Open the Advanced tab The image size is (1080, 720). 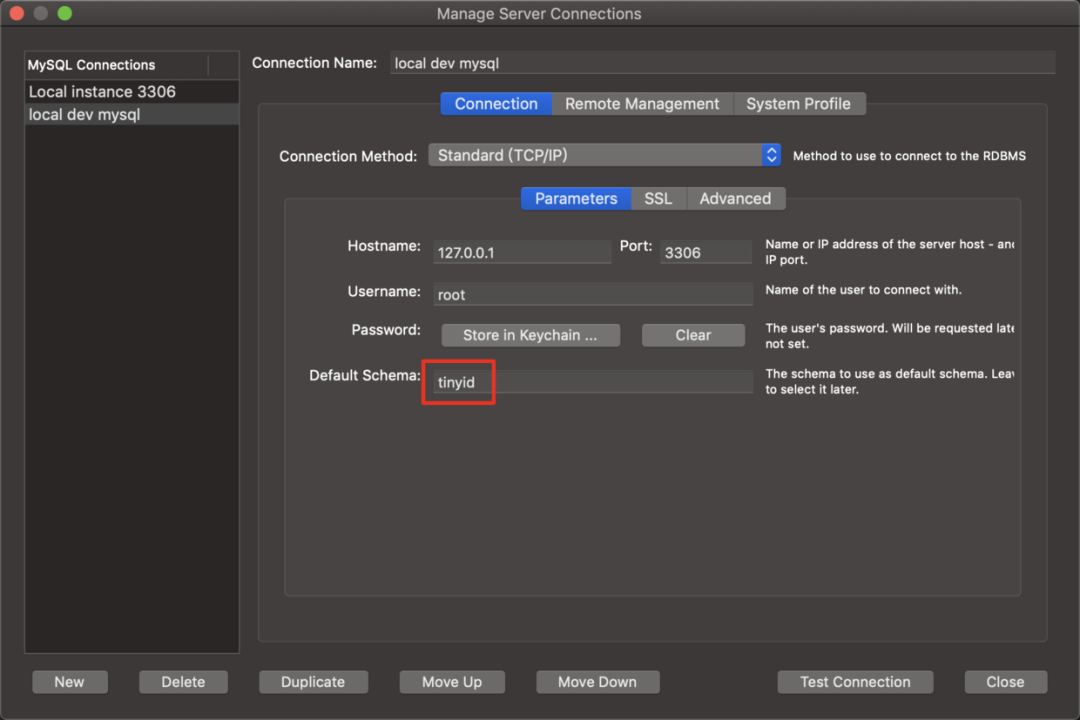pyautogui.click(x=735, y=198)
